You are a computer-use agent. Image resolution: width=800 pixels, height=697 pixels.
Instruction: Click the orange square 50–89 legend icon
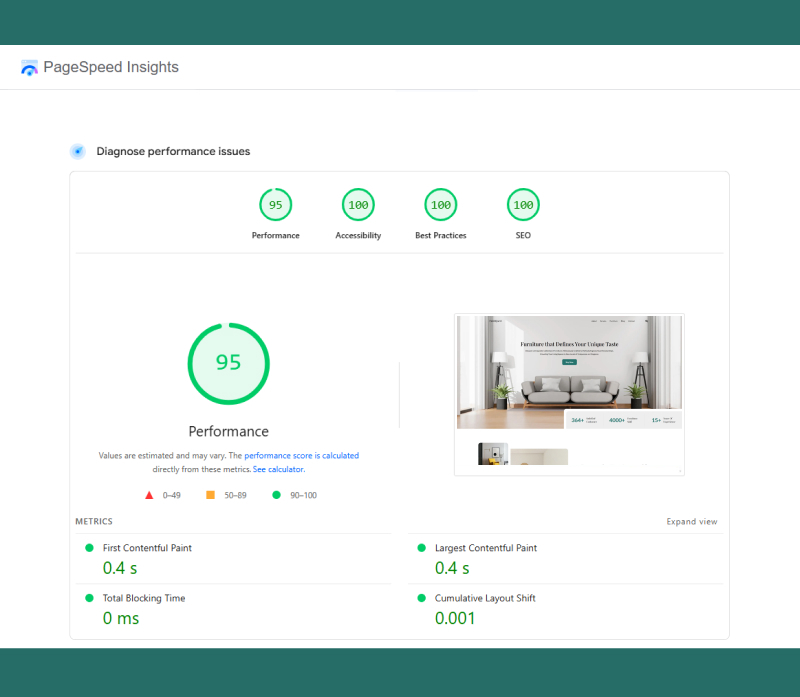pos(210,495)
